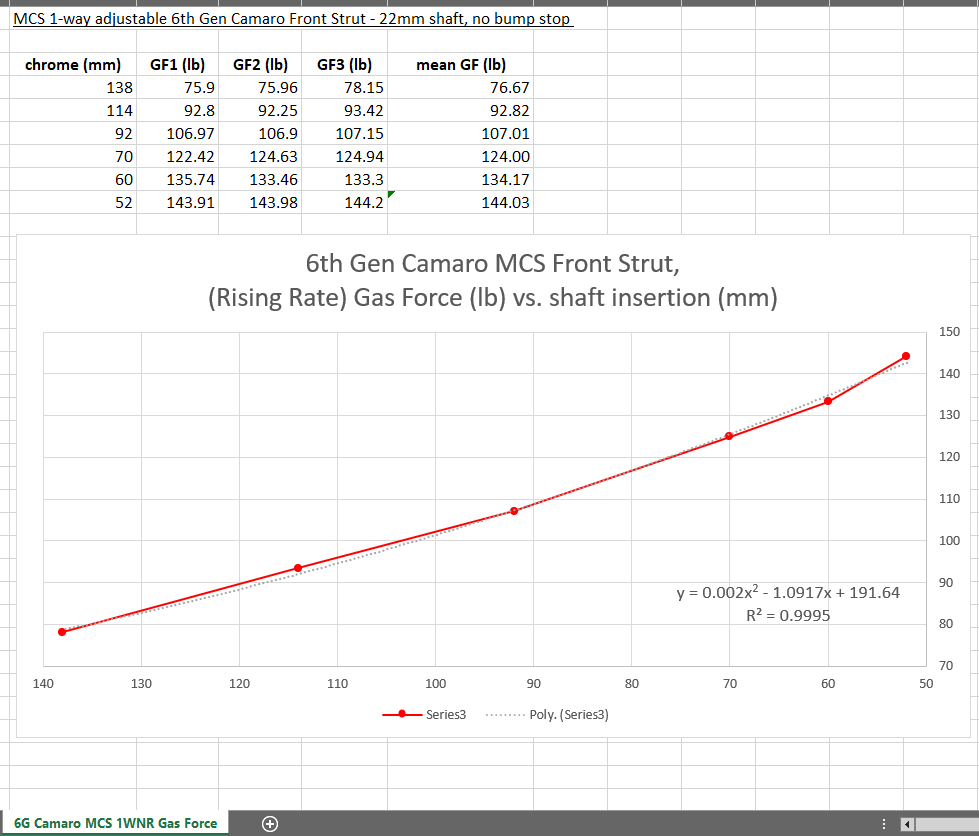Click the data point at 92 mm
Screen dimensions: 979x836
[x=514, y=511]
